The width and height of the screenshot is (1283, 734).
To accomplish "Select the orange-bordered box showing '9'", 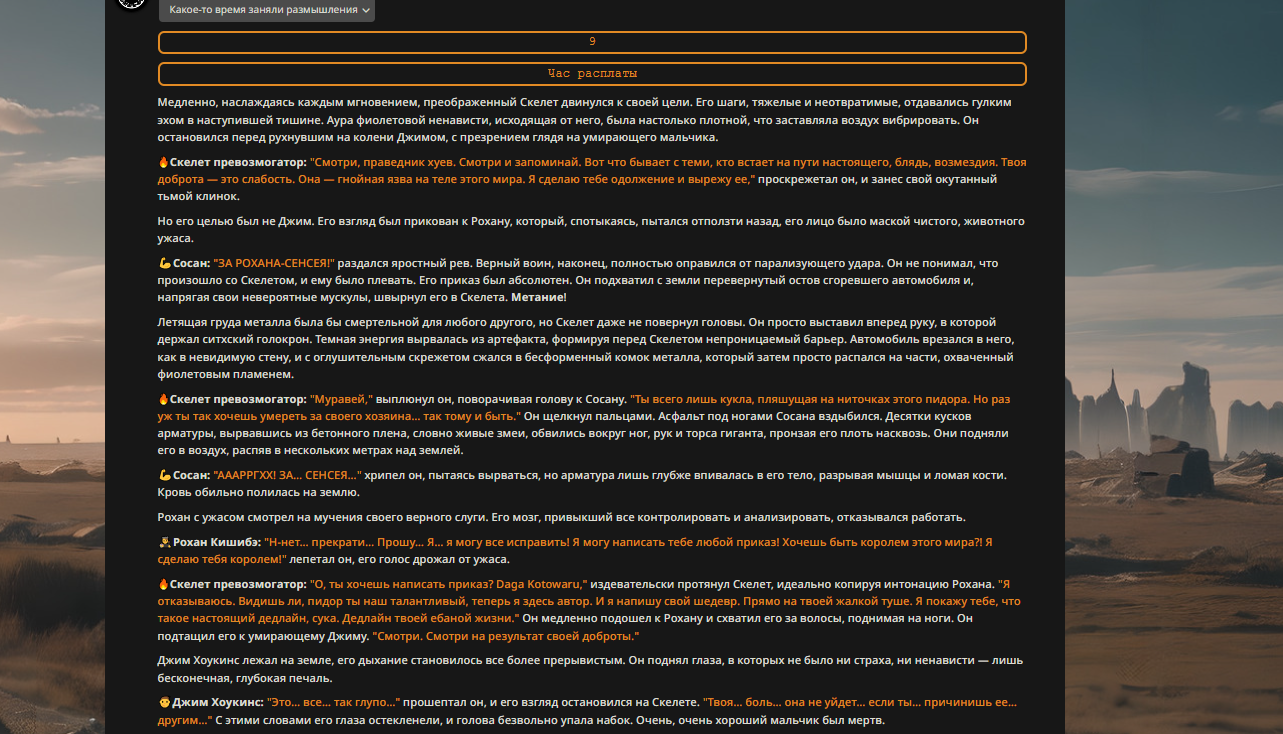I will pos(592,42).
